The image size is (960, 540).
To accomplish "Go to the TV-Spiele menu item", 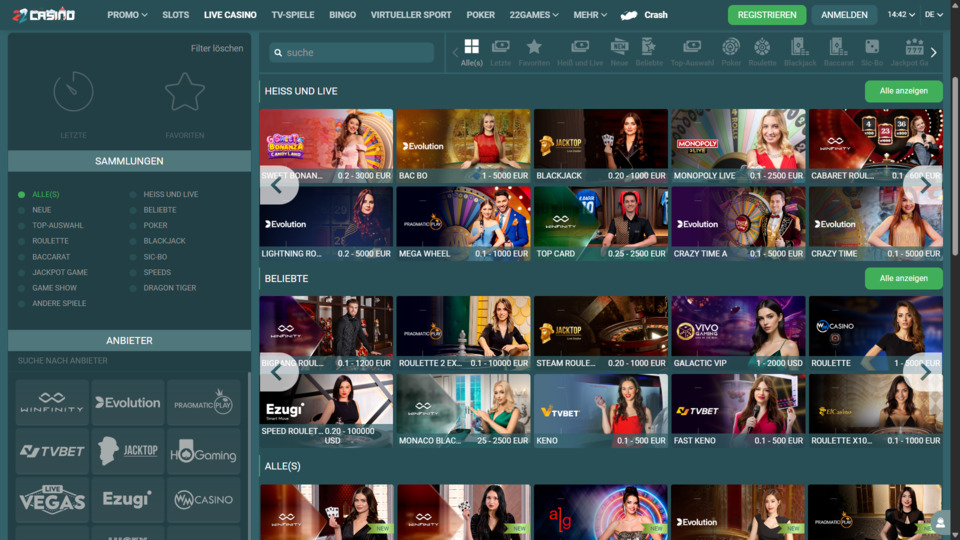I will click(x=292, y=15).
